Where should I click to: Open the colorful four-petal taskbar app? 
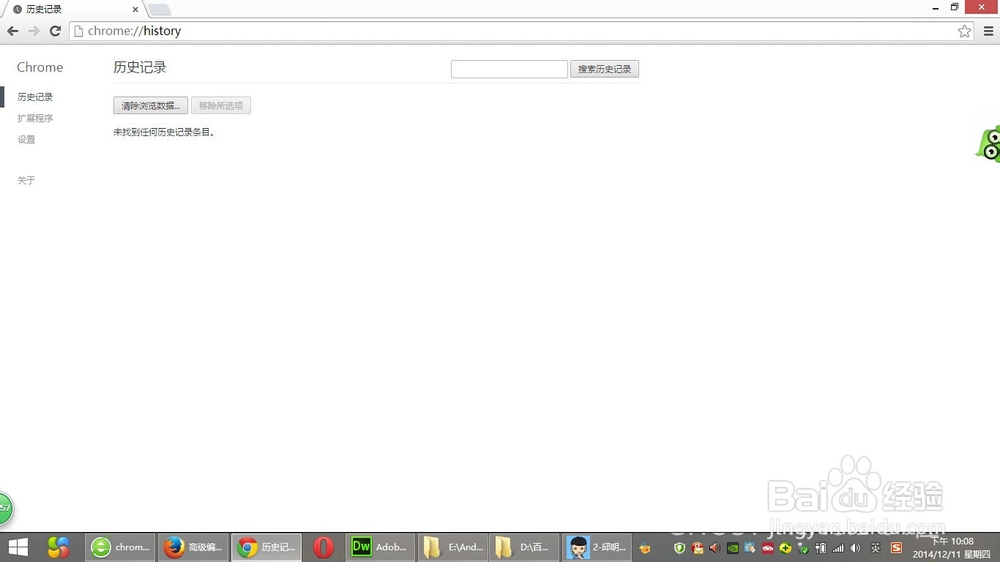[x=58, y=547]
